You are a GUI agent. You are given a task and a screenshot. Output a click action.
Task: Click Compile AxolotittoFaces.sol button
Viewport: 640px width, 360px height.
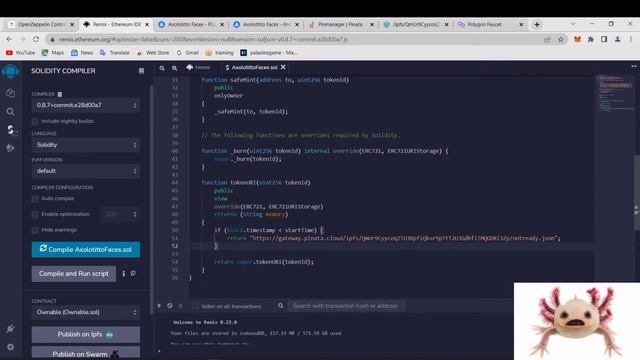[x=86, y=249]
